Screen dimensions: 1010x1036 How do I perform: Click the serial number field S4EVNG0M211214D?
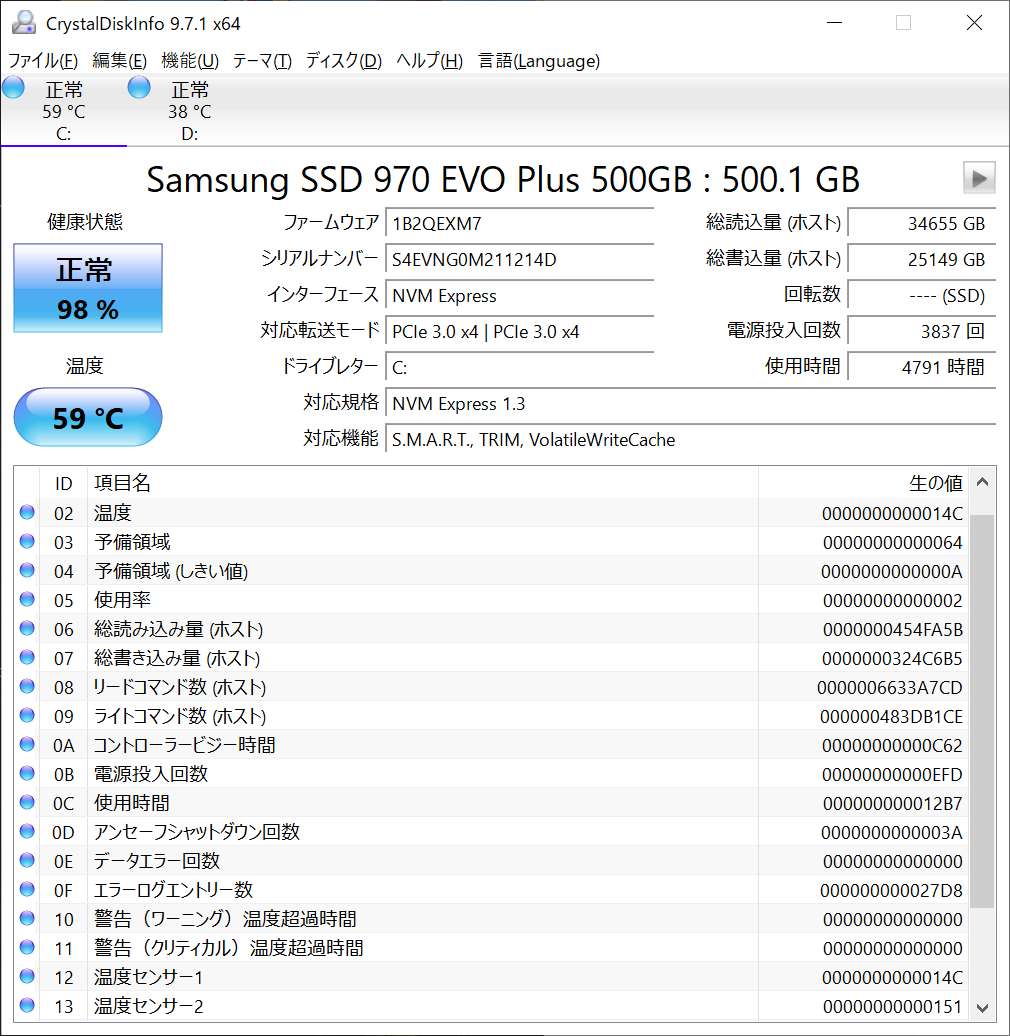click(x=519, y=259)
